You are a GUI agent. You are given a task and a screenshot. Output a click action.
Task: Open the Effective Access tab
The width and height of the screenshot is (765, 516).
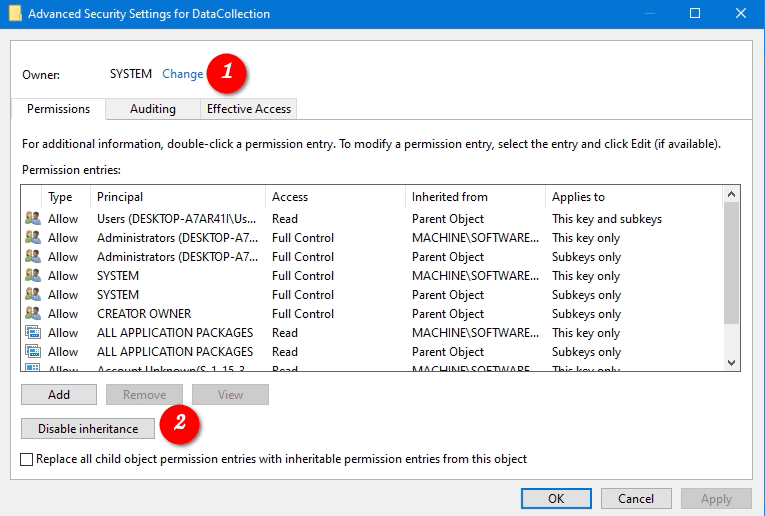tap(248, 109)
